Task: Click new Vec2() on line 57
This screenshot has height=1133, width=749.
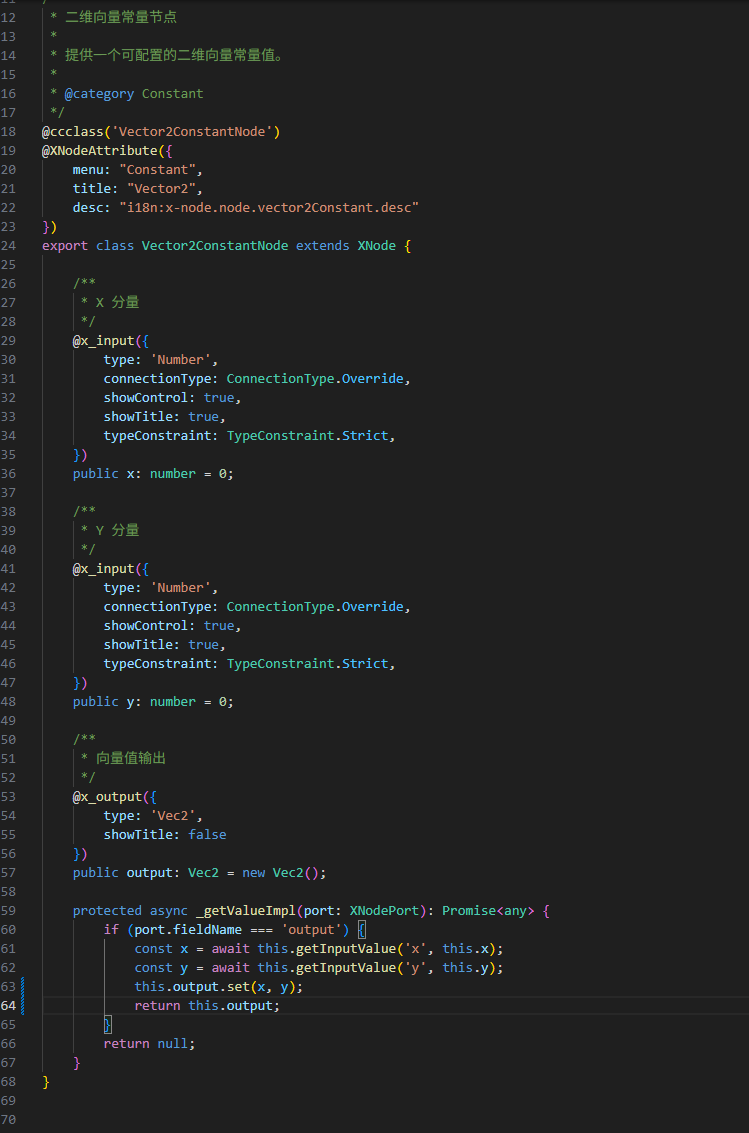Action: pyautogui.click(x=280, y=873)
